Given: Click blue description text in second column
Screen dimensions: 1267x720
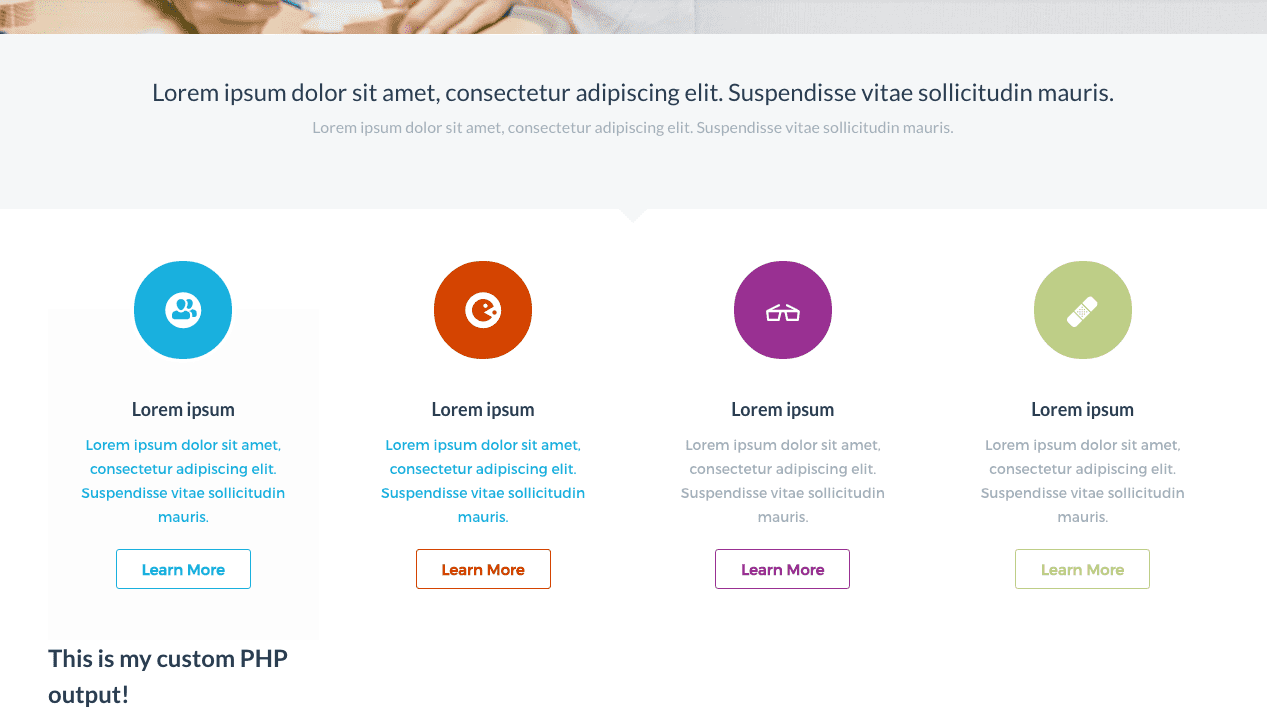Looking at the screenshot, I should (483, 481).
